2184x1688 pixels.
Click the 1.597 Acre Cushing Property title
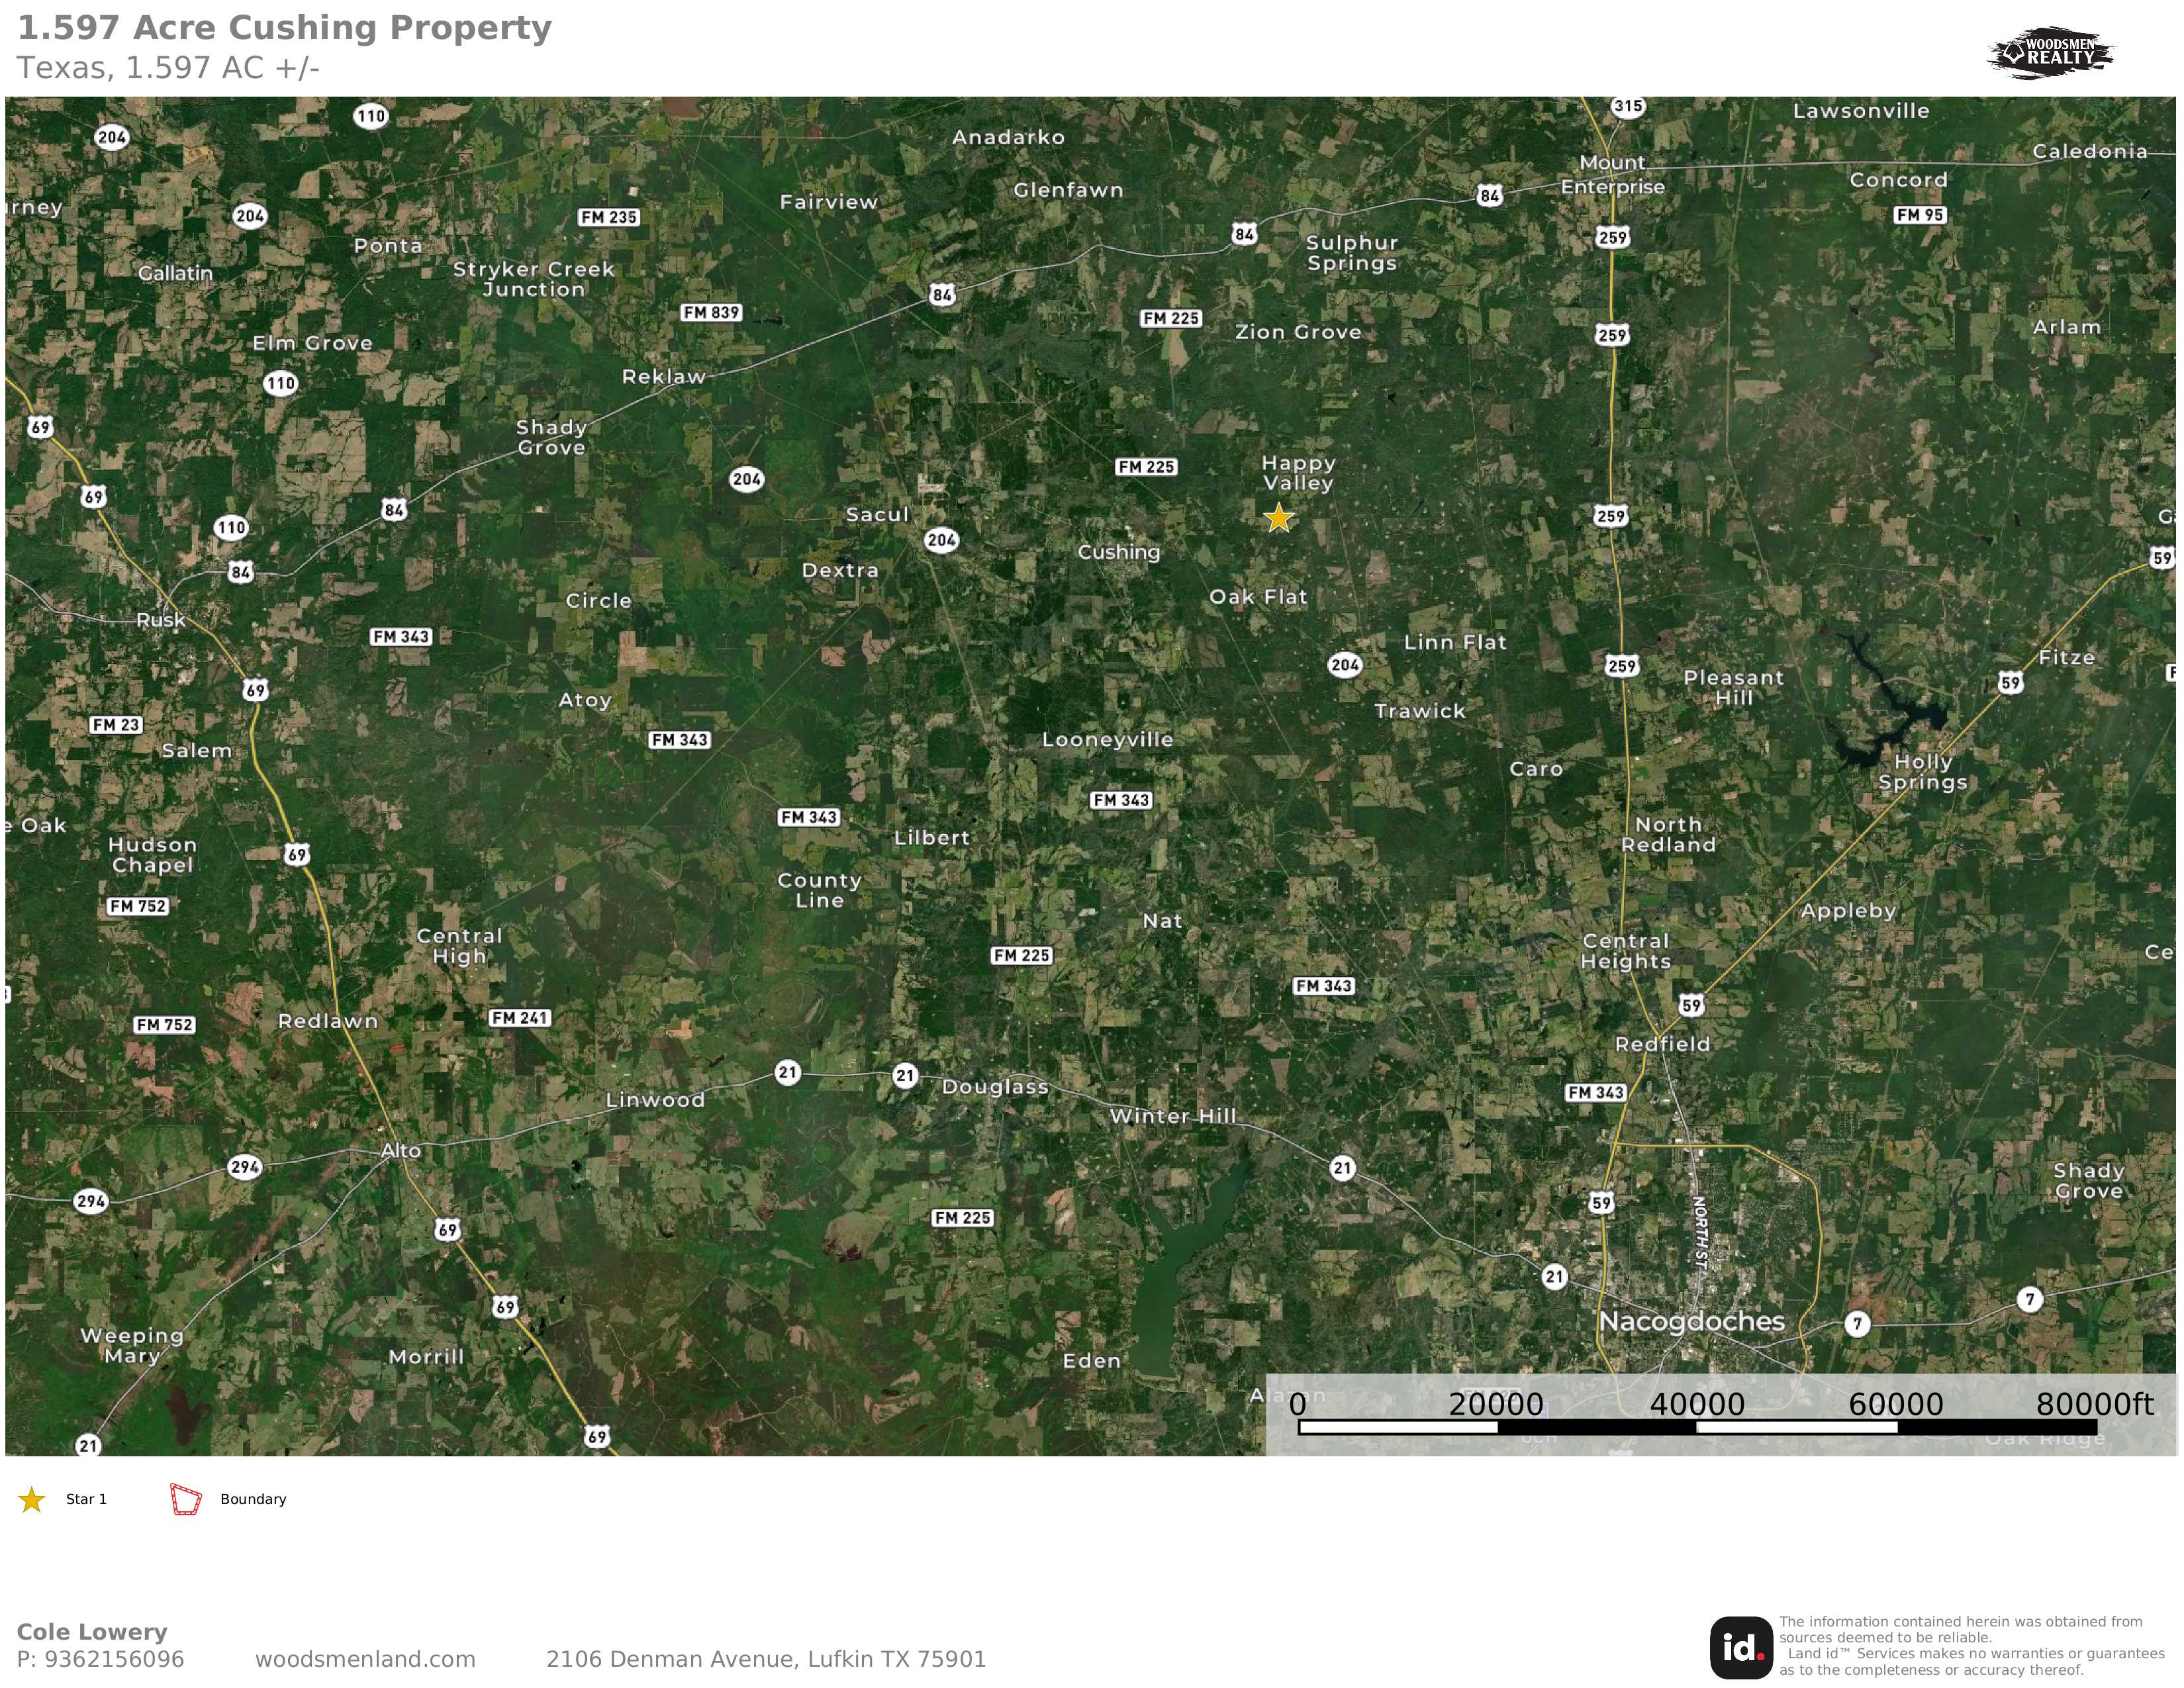(x=284, y=27)
